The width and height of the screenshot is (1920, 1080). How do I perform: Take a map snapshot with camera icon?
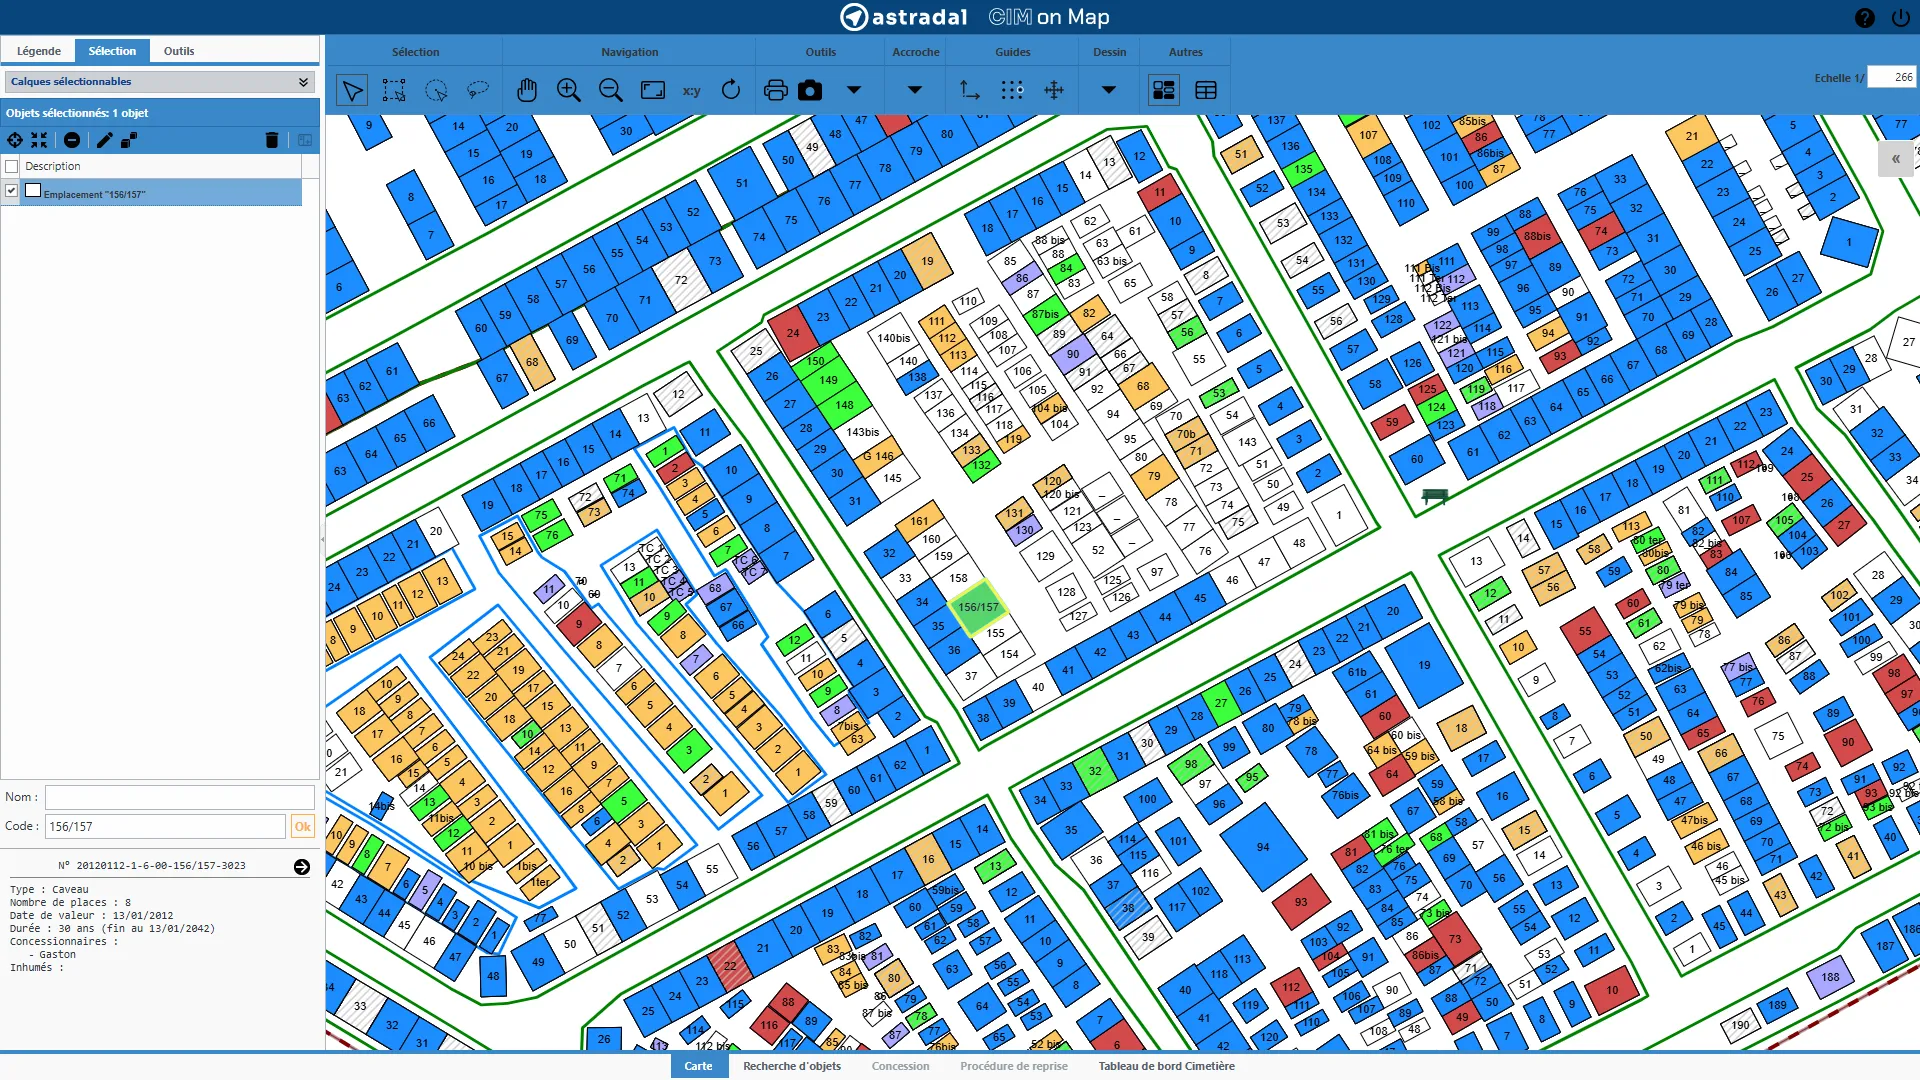coord(810,91)
